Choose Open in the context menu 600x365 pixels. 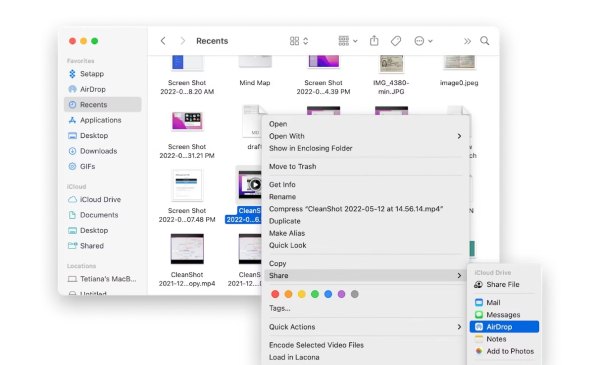(x=365, y=124)
